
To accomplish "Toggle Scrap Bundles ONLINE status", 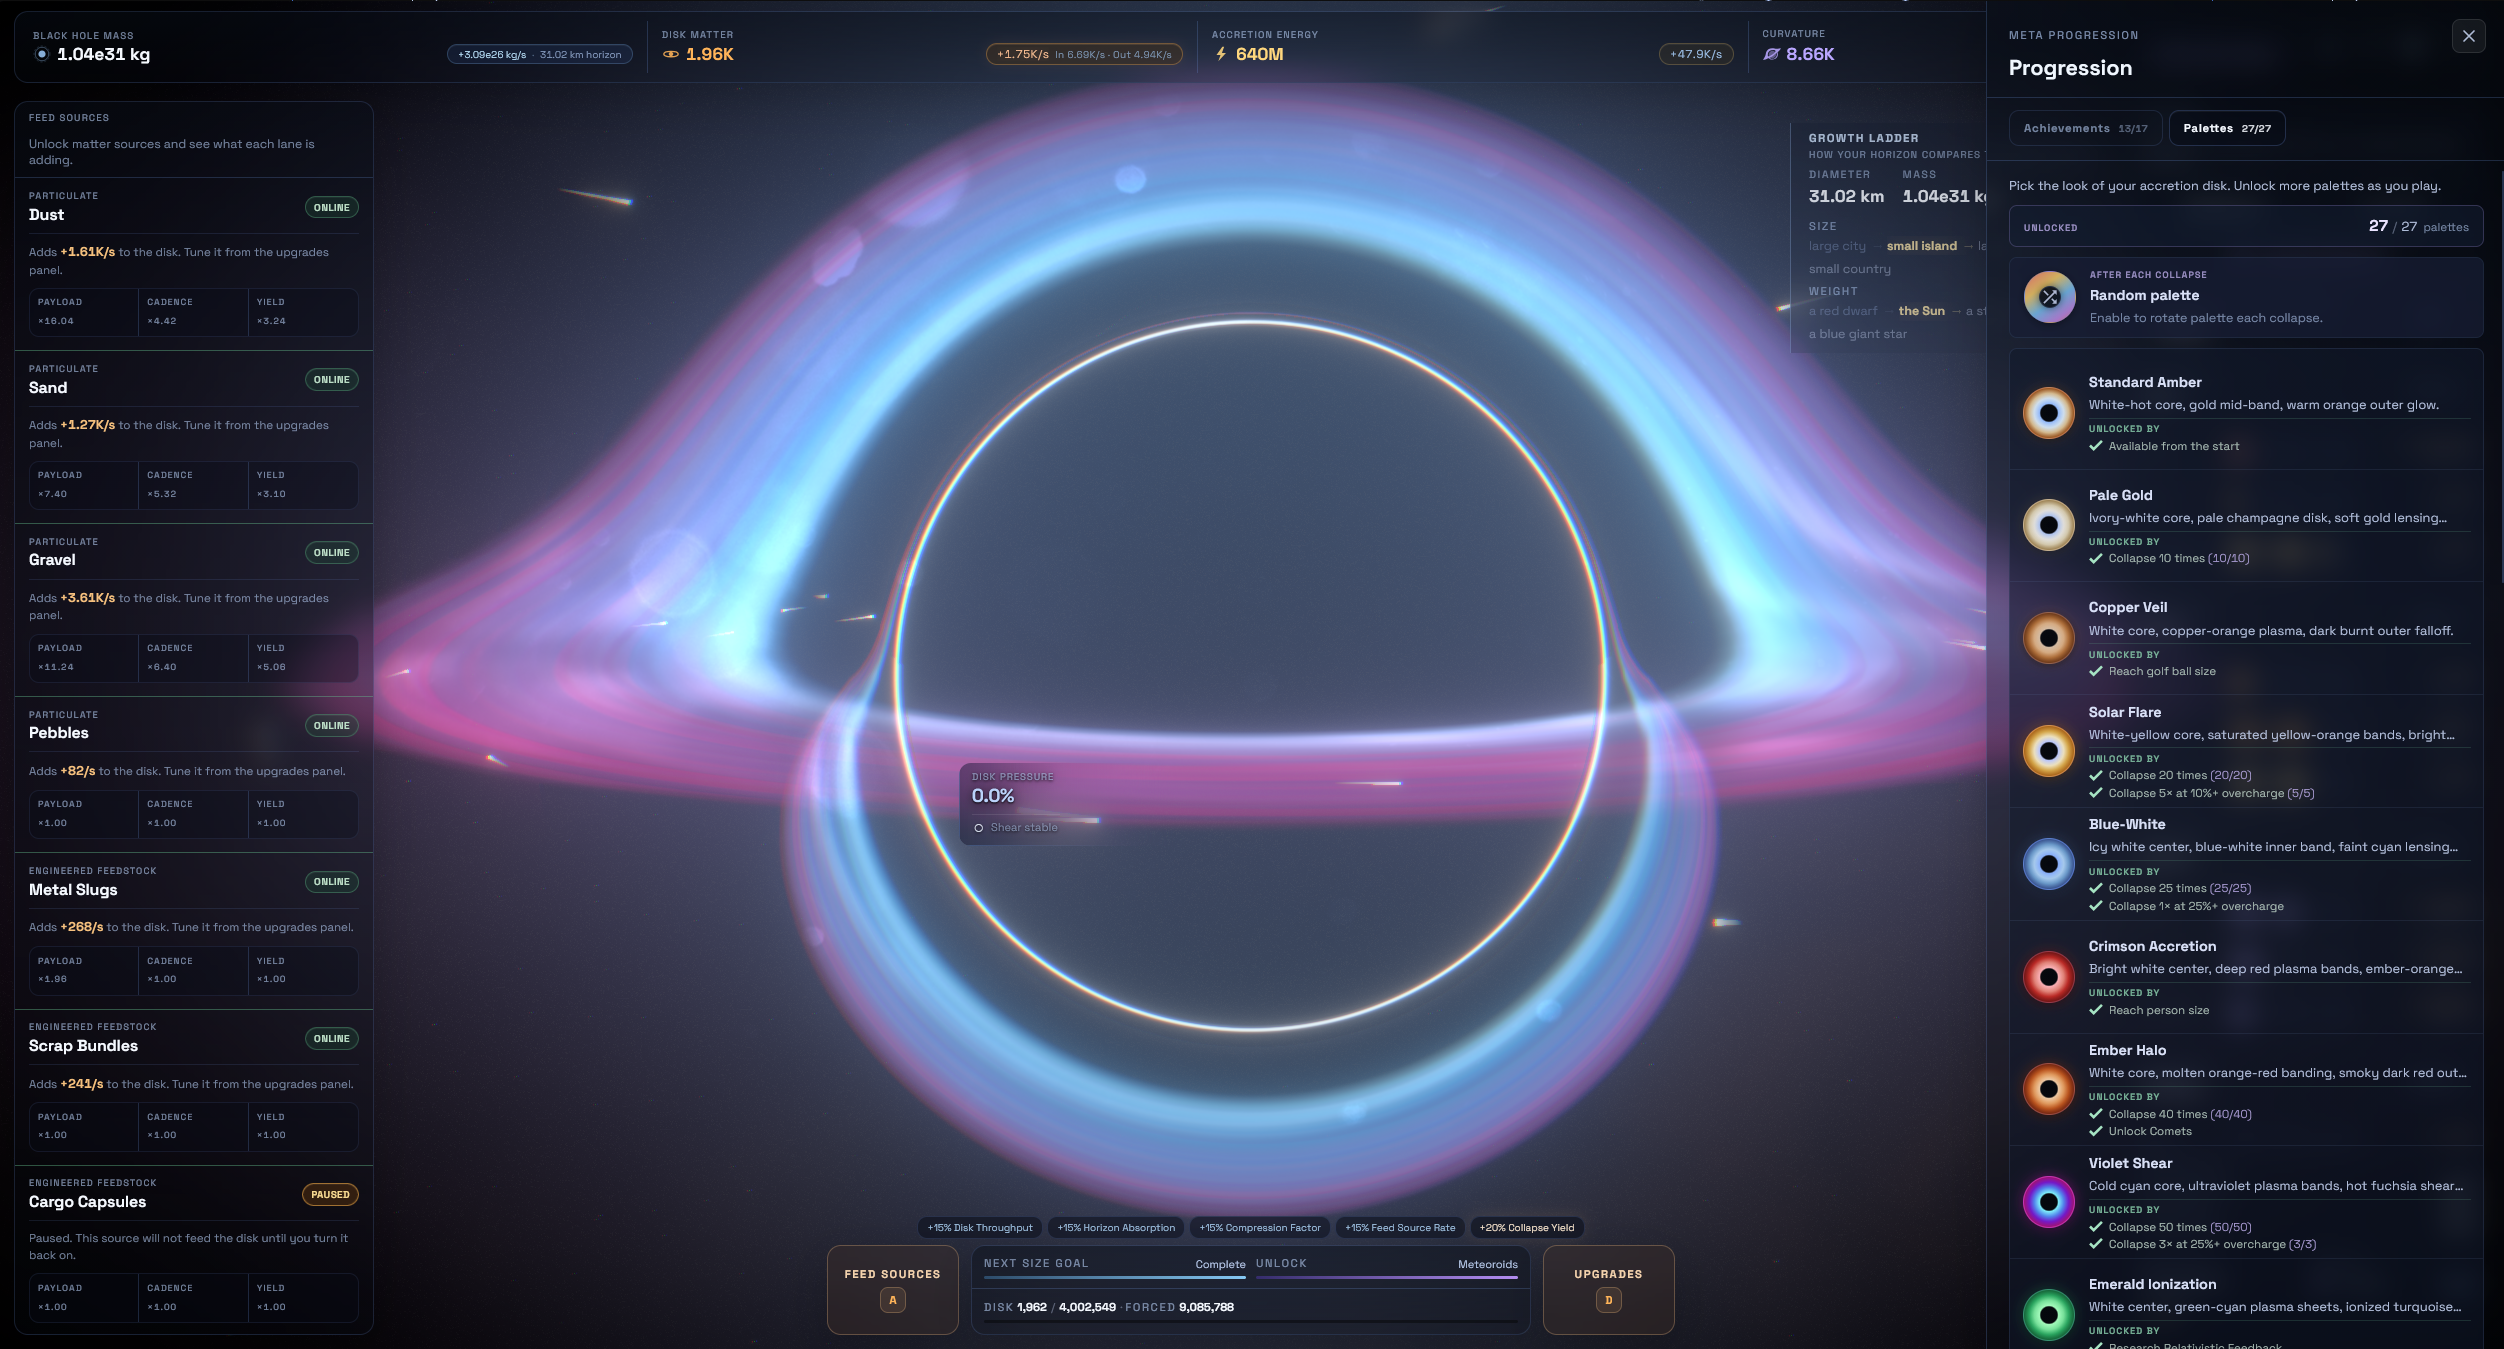I will point(332,1039).
